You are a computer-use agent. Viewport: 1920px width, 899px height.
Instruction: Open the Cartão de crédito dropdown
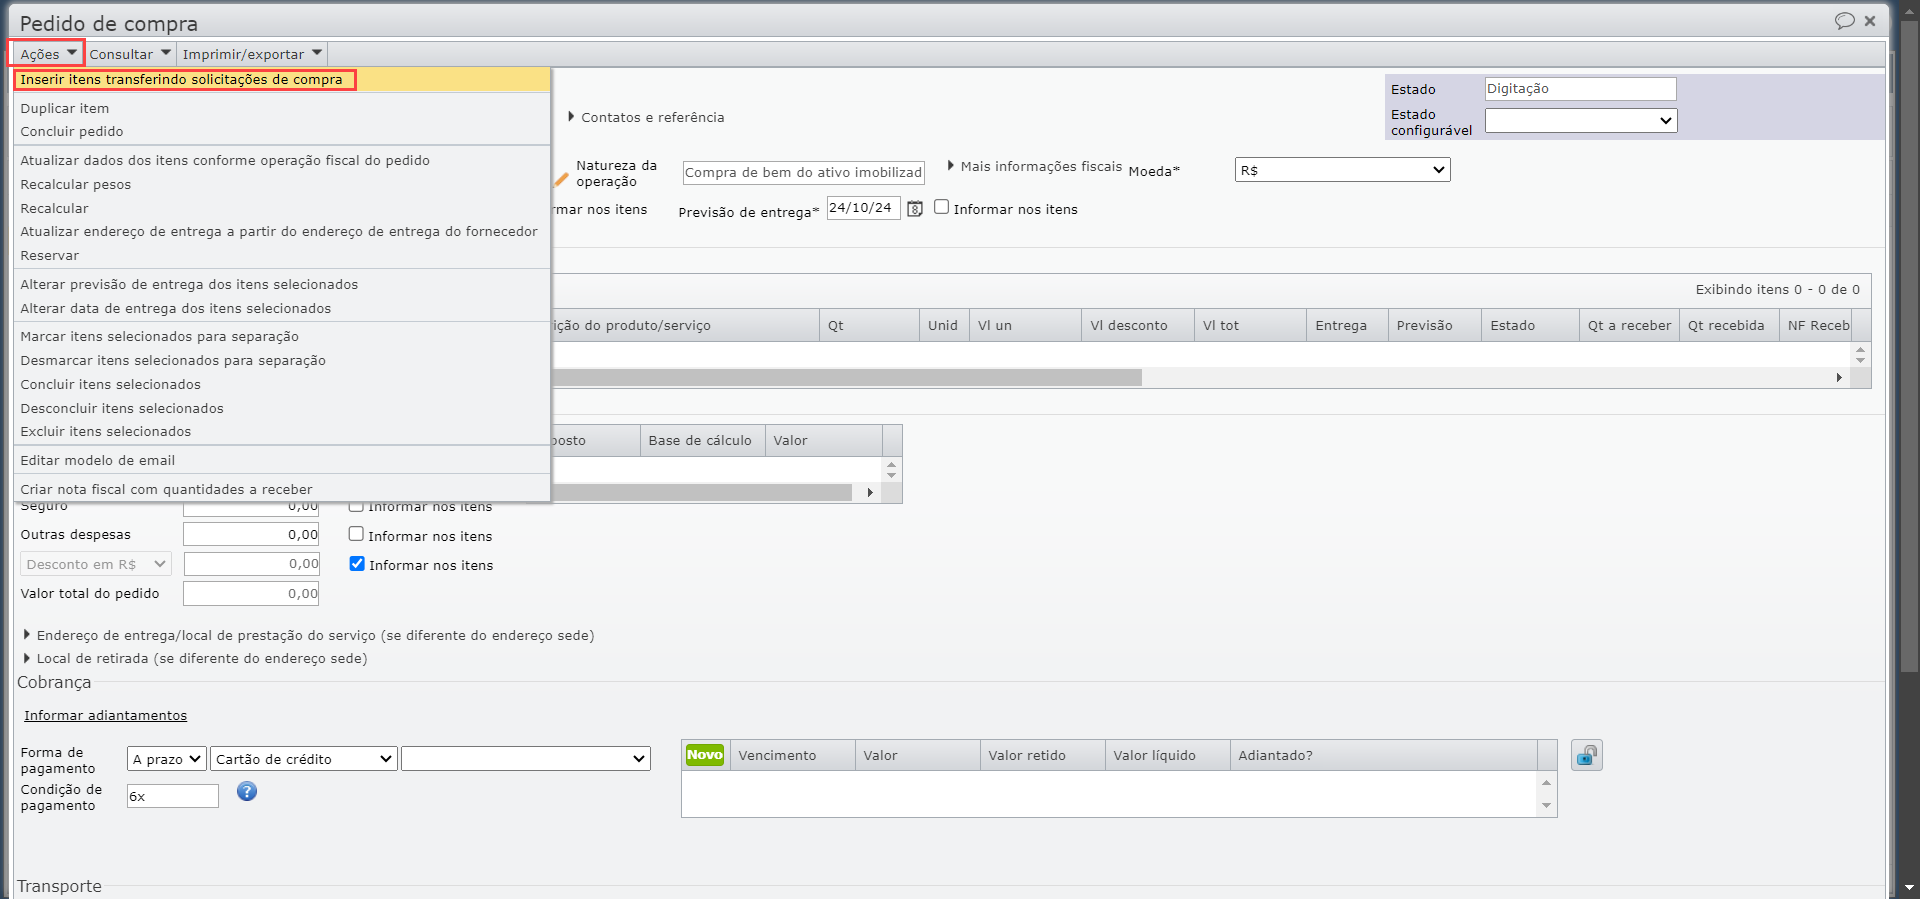pyautogui.click(x=303, y=759)
